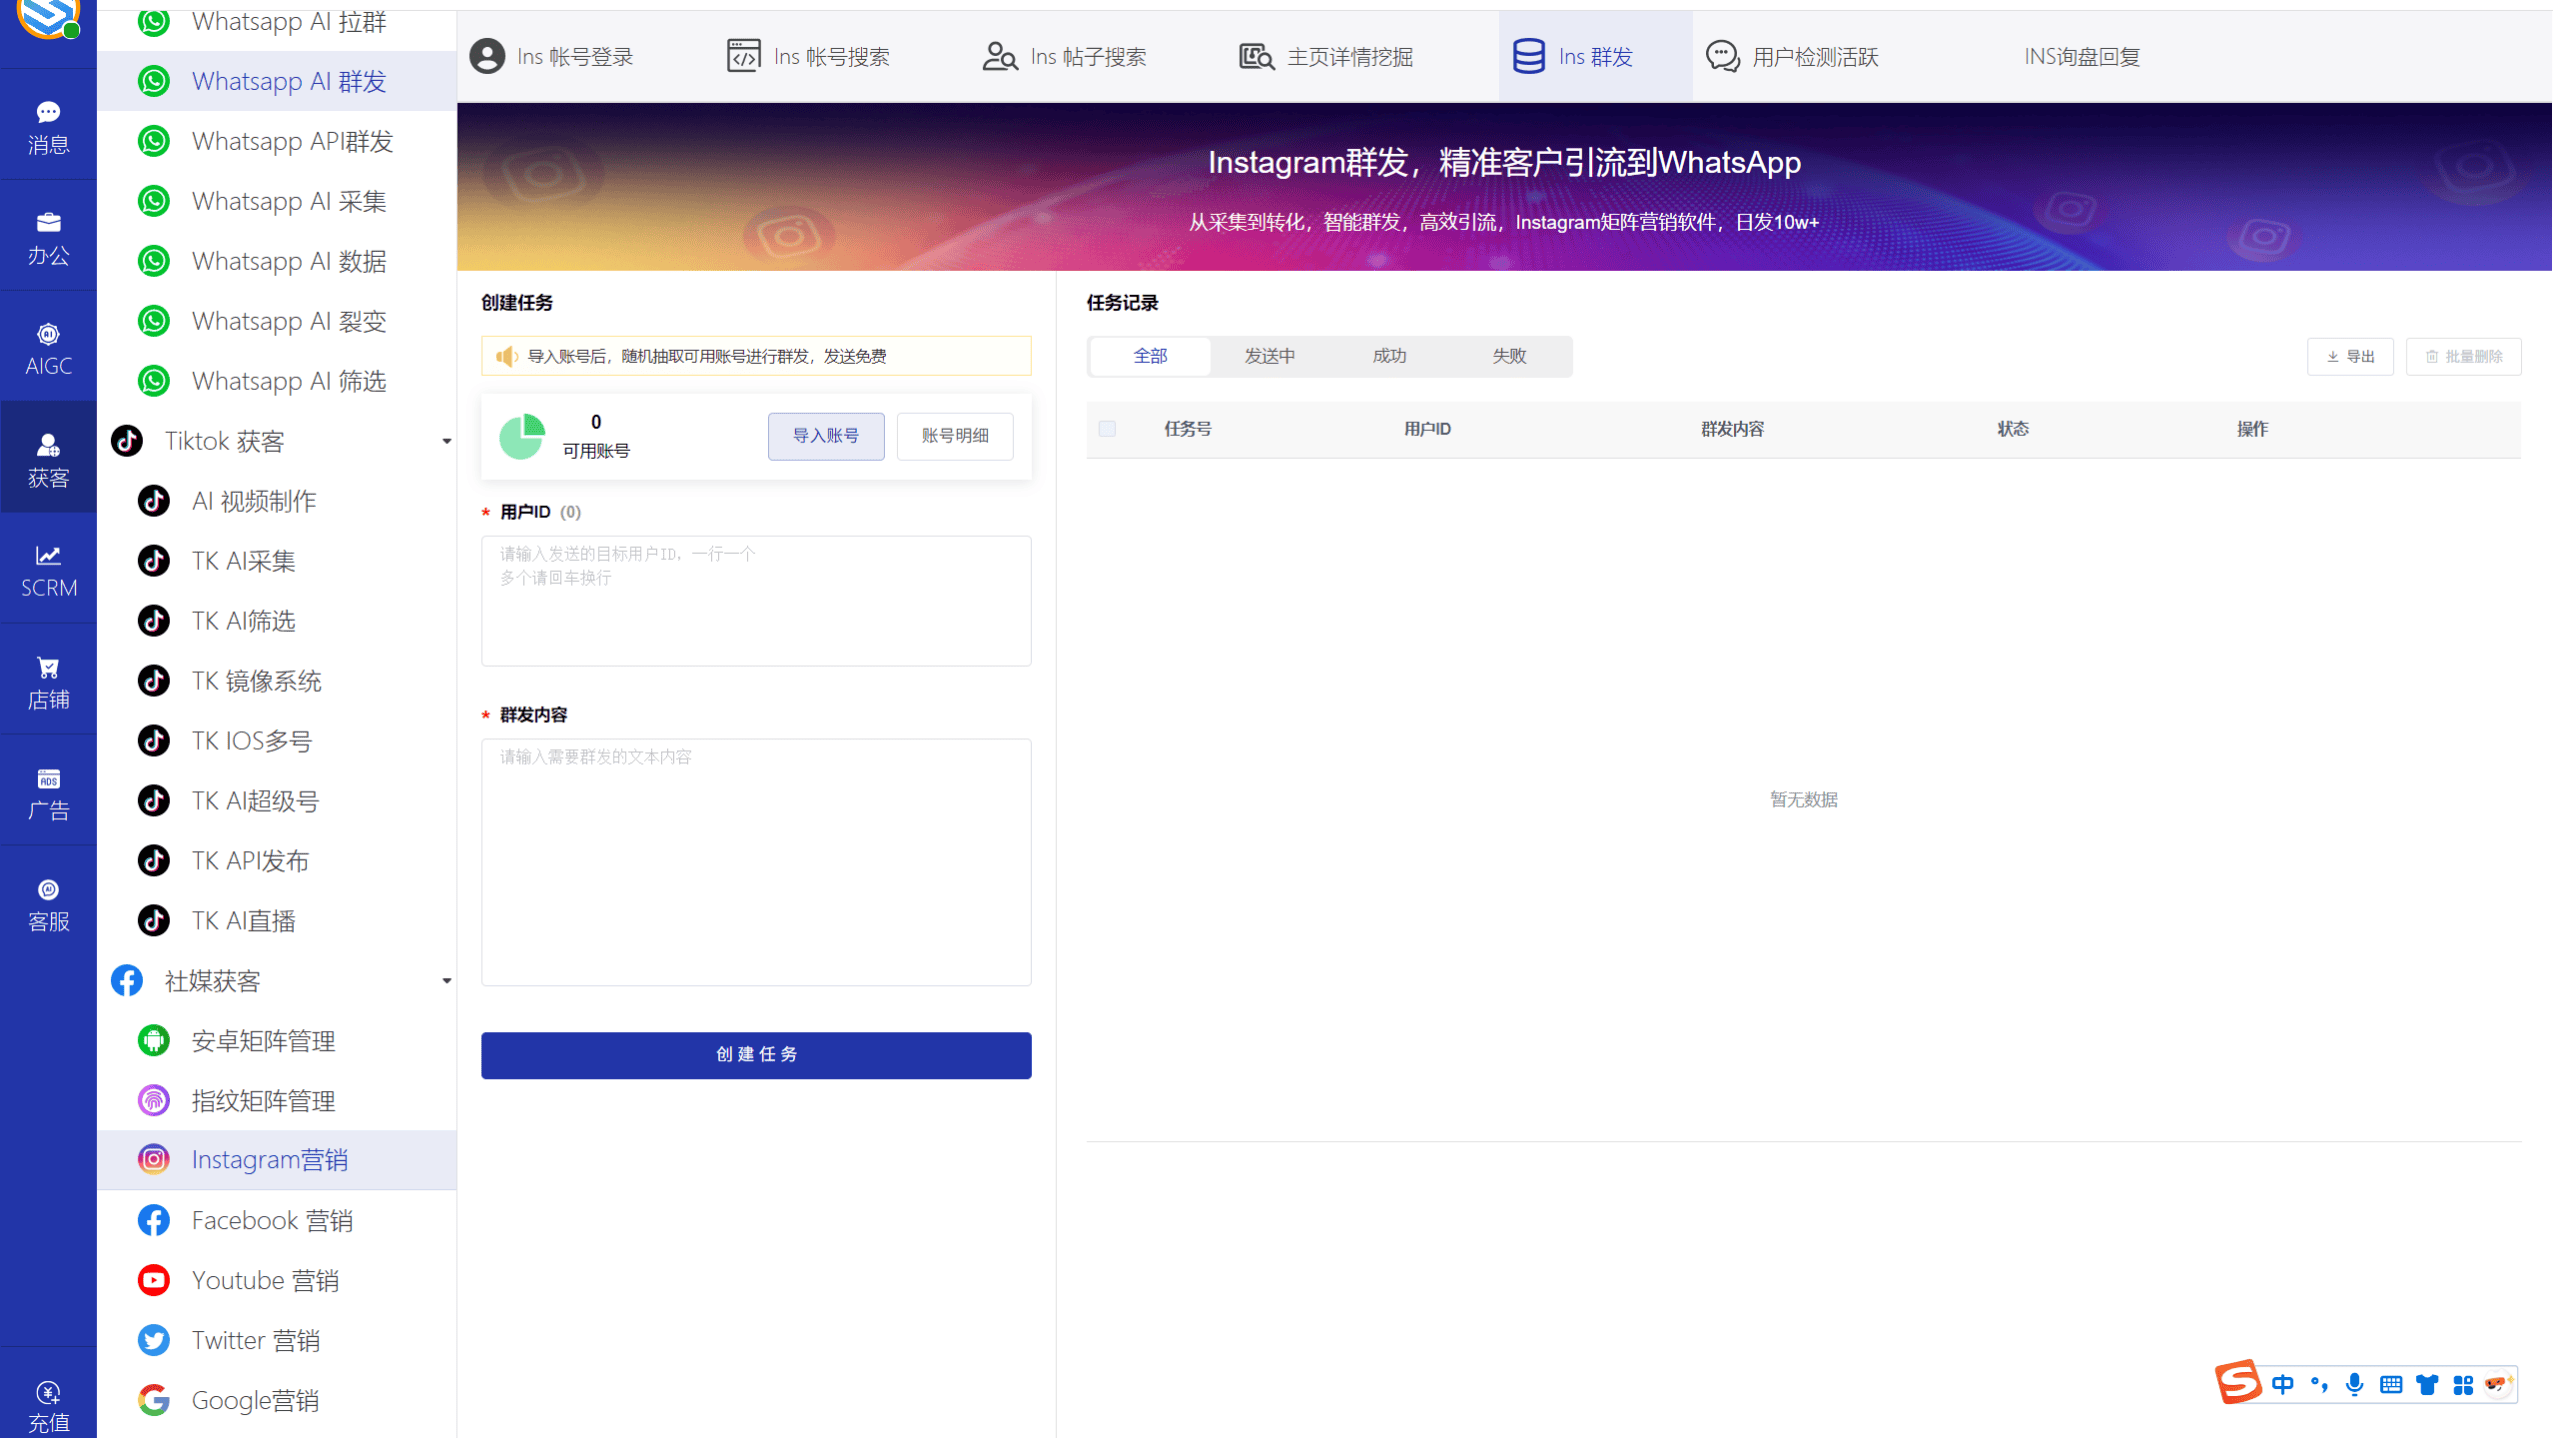Collapse the 社媒获客 group
The width and height of the screenshot is (2553, 1438).
click(x=447, y=981)
